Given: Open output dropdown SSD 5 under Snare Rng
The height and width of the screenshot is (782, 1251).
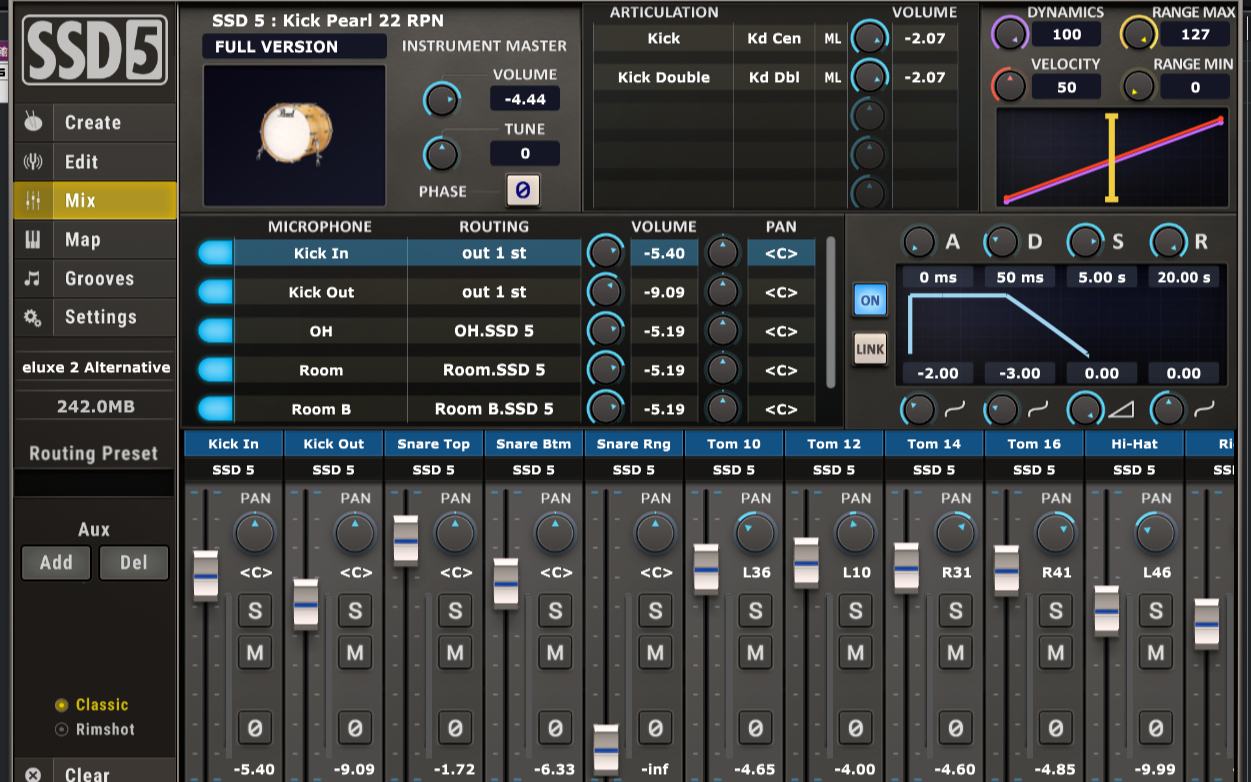Looking at the screenshot, I should coord(633,470).
